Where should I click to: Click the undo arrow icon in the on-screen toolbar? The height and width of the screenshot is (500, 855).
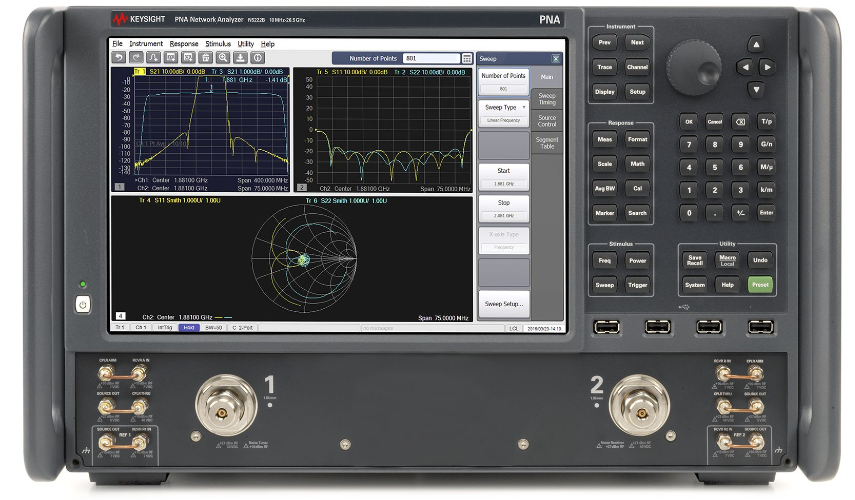119,57
